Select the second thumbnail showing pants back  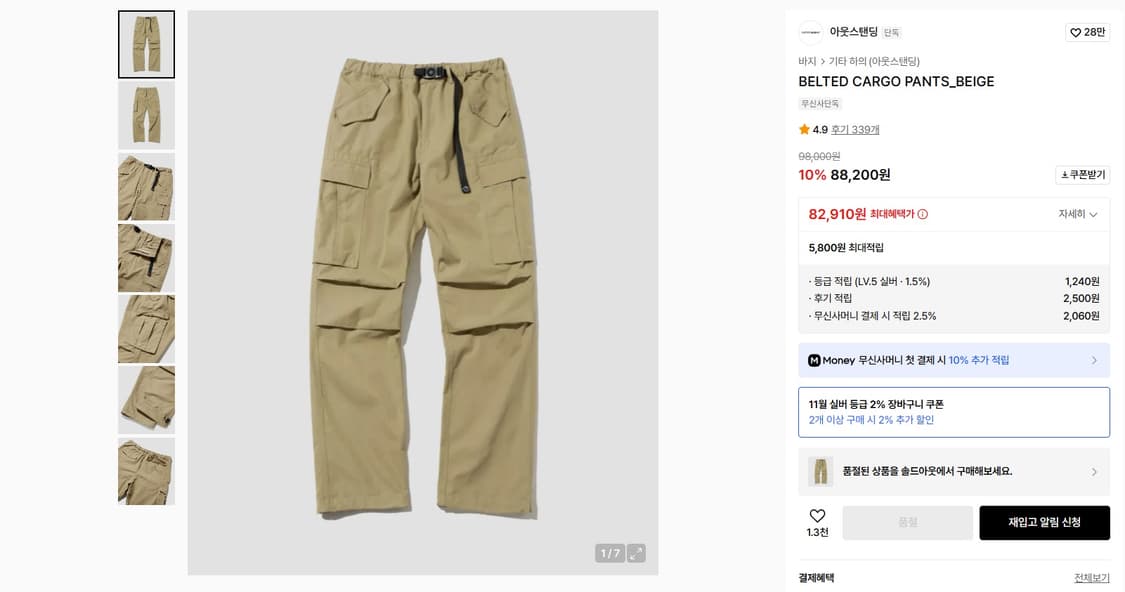(146, 116)
